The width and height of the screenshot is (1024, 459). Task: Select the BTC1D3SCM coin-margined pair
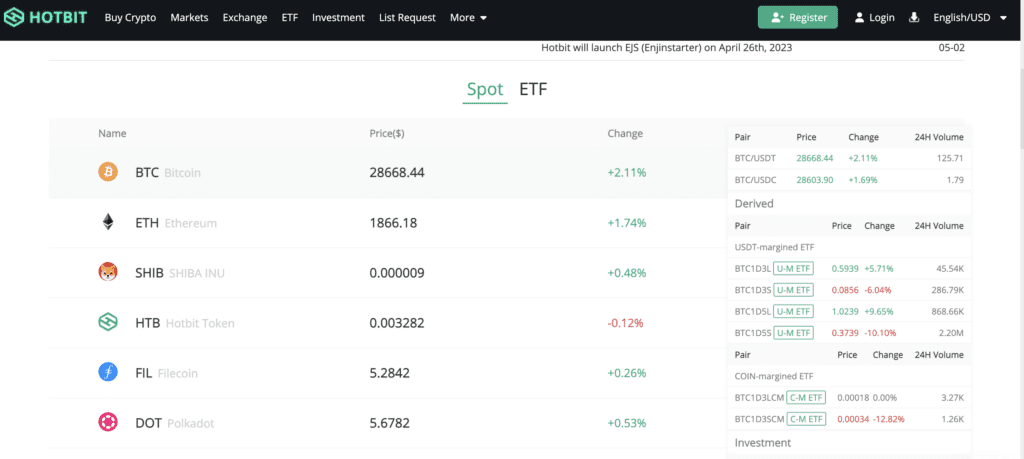(849, 419)
